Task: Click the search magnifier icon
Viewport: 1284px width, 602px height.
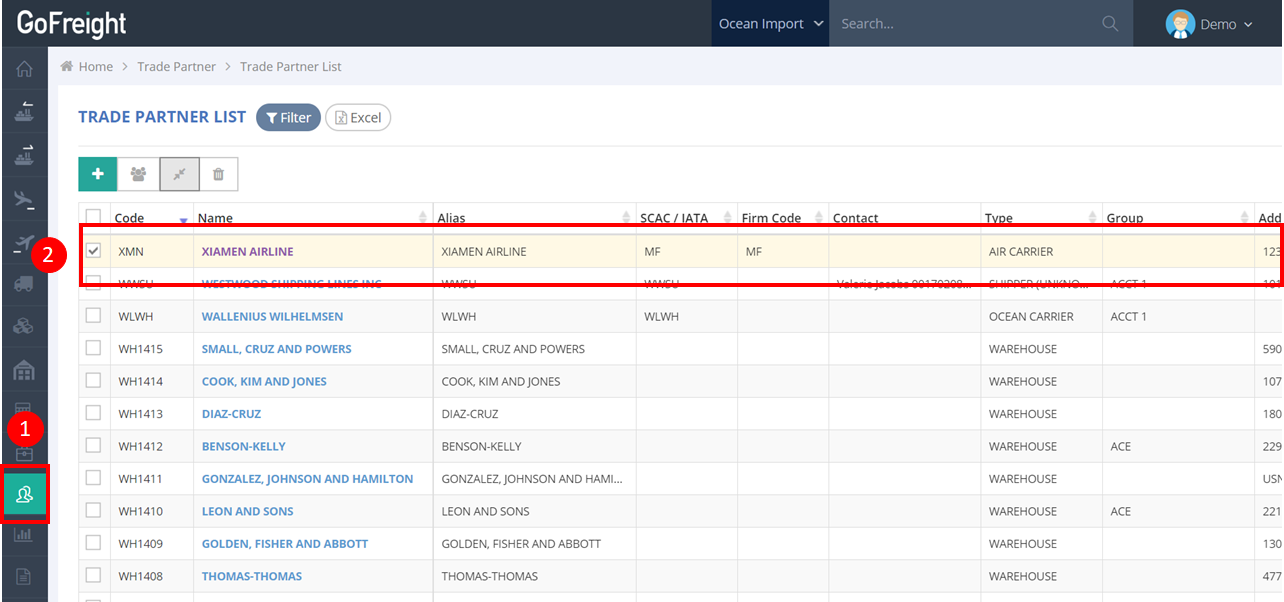Action: pyautogui.click(x=1110, y=24)
